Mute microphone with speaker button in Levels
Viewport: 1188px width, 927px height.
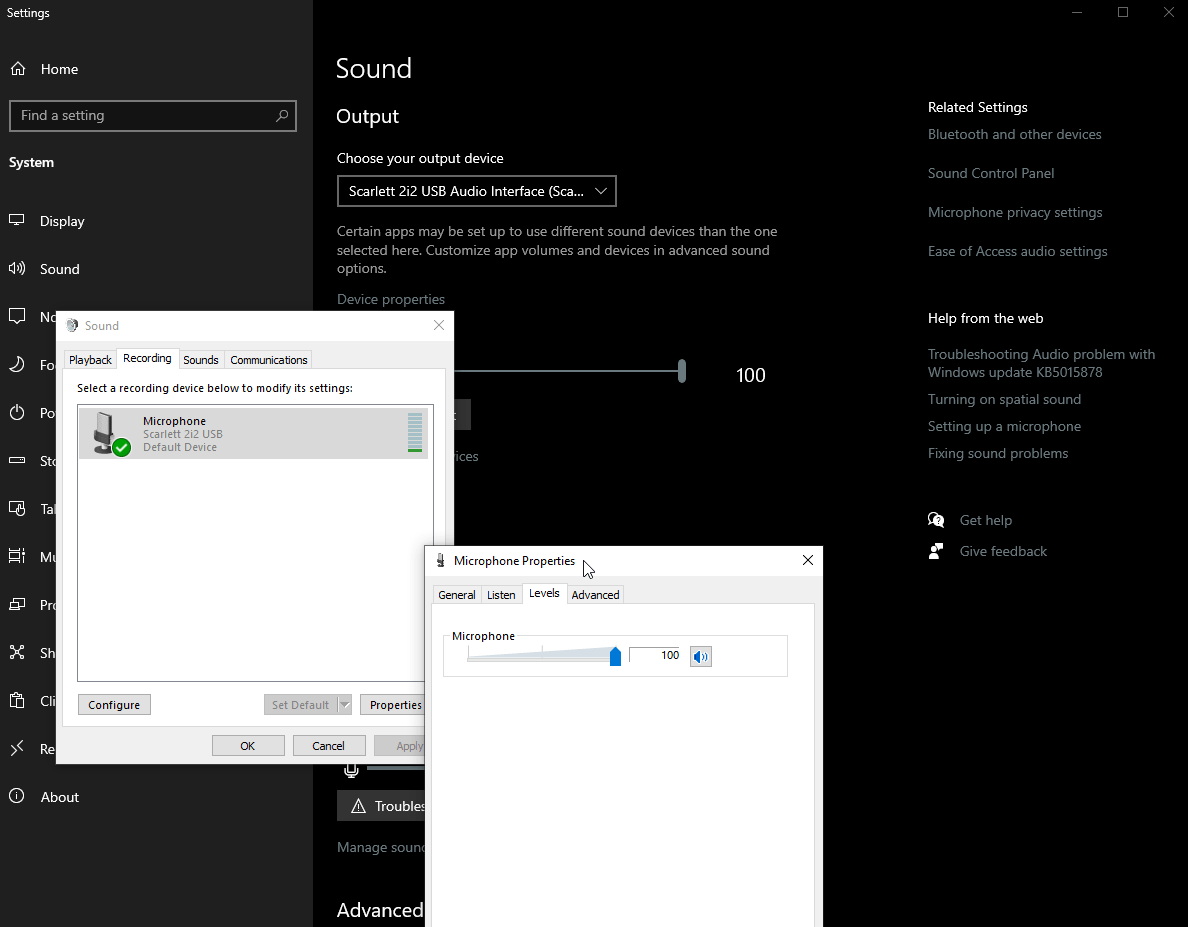click(x=701, y=657)
